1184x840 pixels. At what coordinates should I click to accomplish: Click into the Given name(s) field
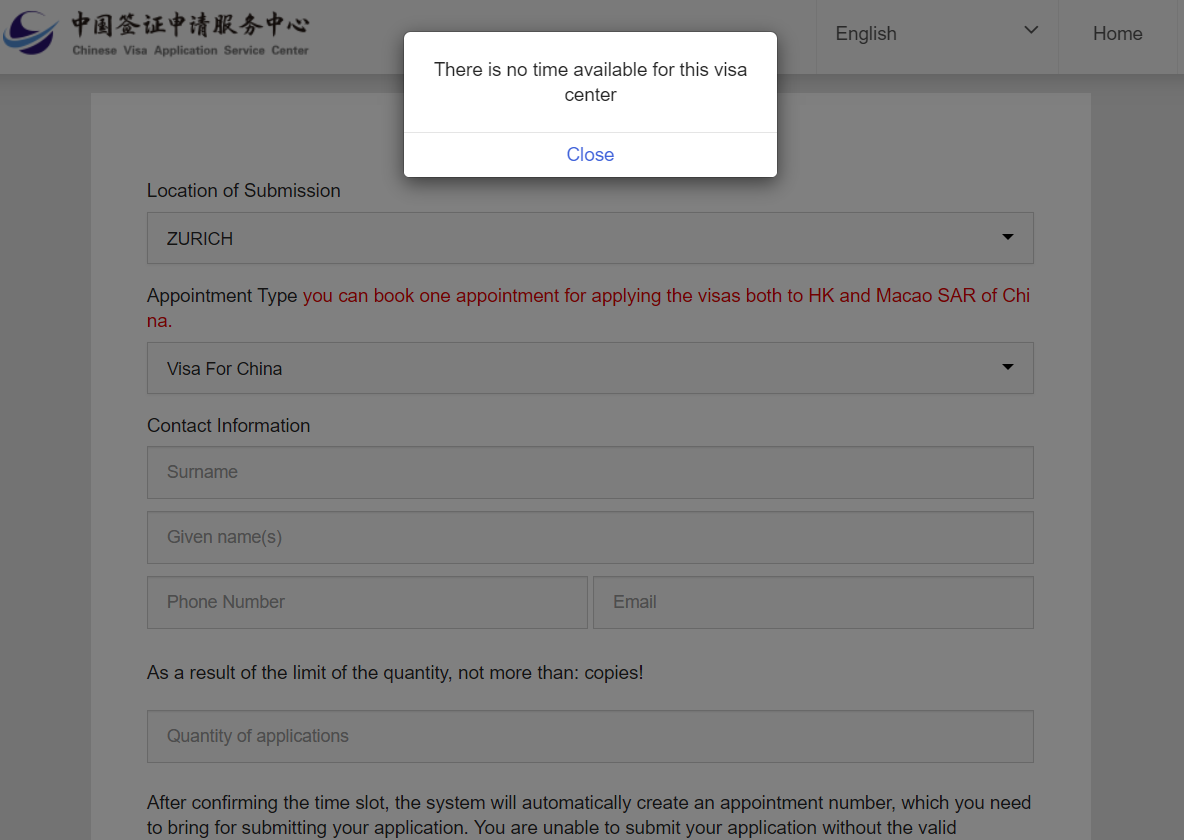tap(590, 538)
